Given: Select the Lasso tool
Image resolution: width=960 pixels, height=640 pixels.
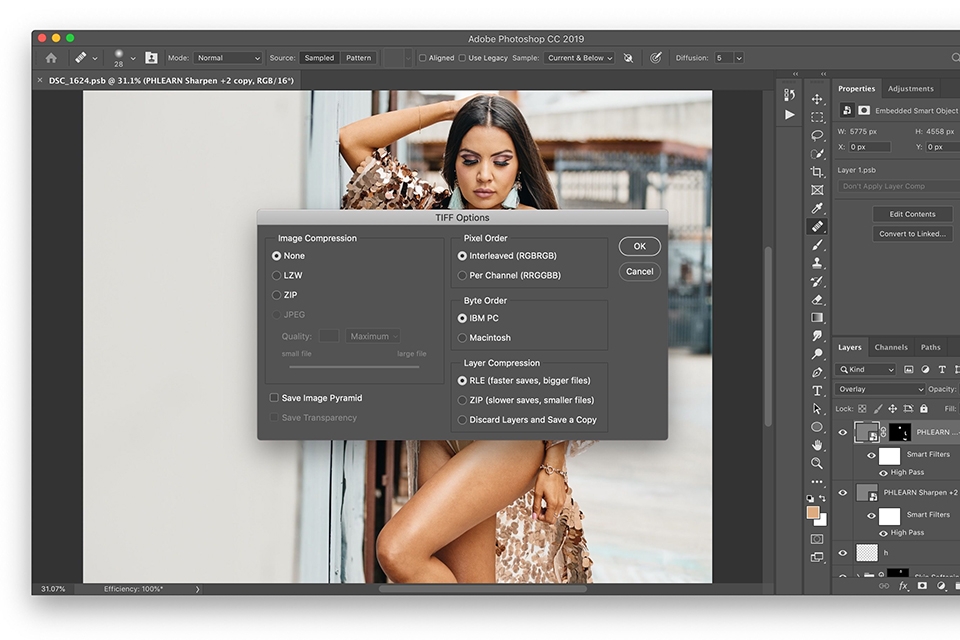Looking at the screenshot, I should tap(817, 135).
